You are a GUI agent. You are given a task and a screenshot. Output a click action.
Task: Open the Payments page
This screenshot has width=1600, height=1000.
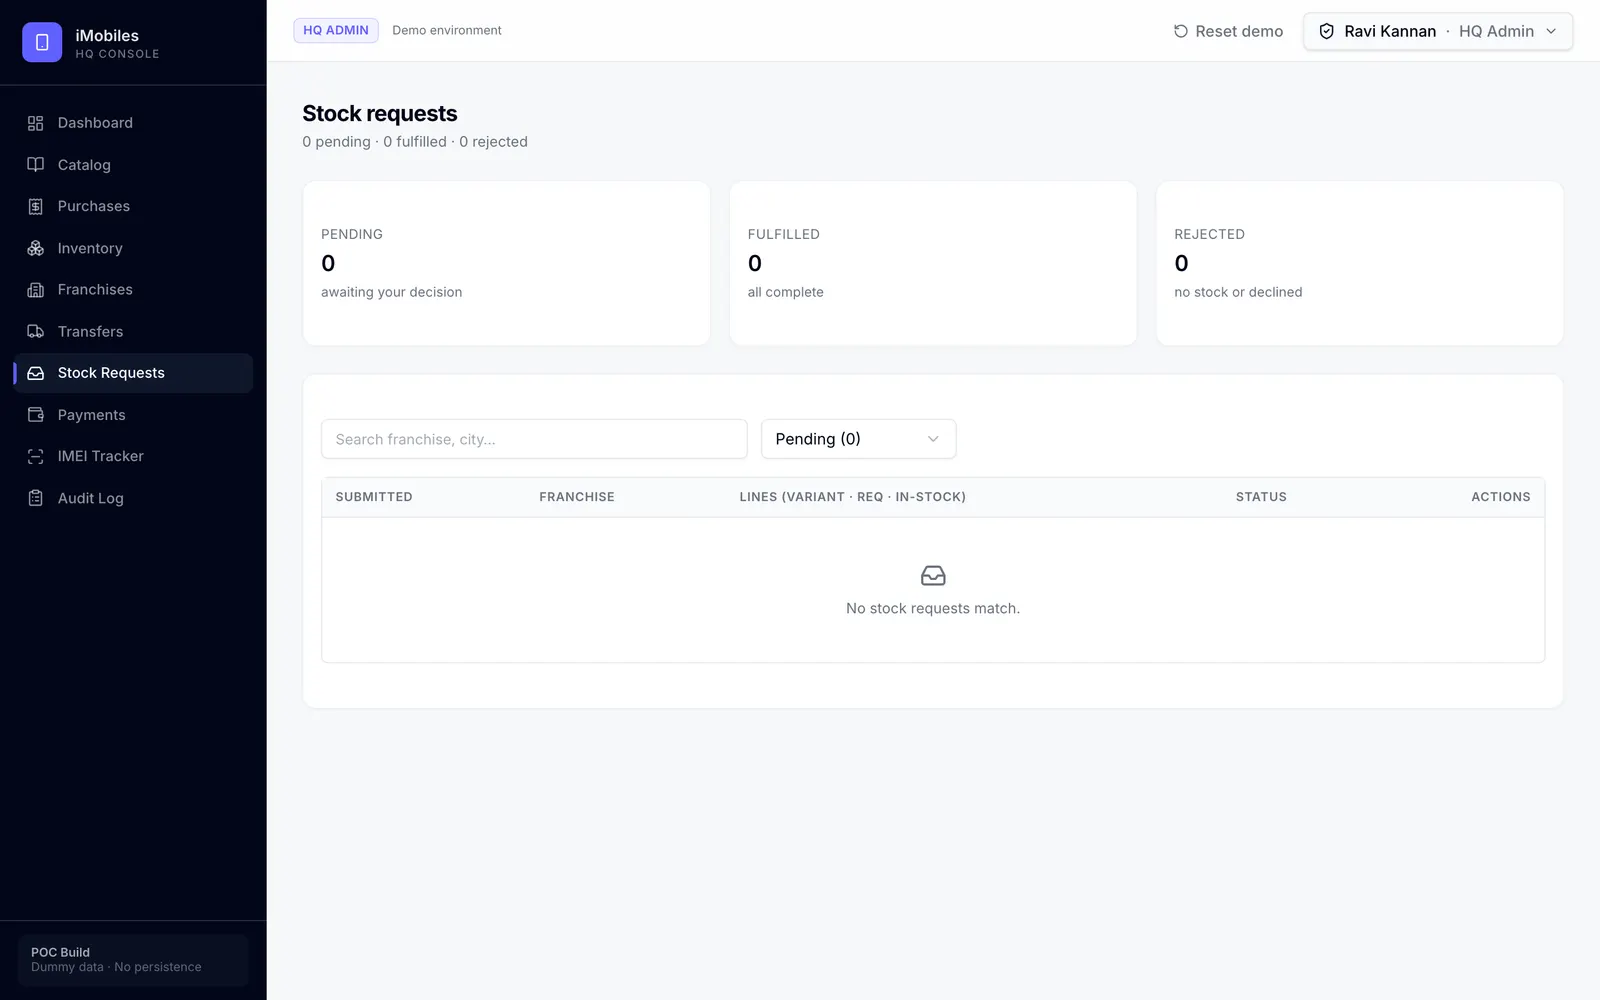[x=133, y=415]
